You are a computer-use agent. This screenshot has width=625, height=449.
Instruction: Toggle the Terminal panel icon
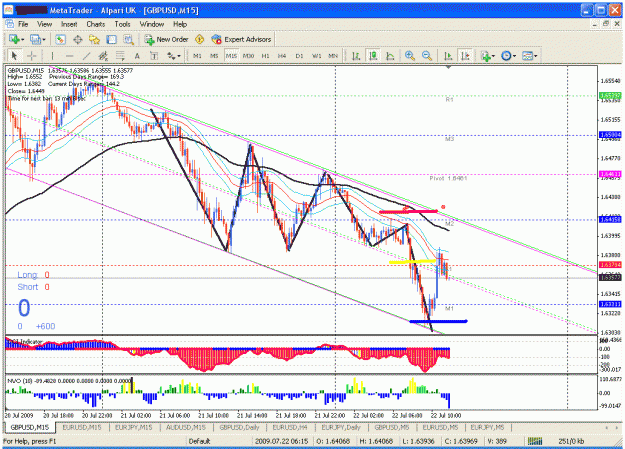[x=111, y=39]
